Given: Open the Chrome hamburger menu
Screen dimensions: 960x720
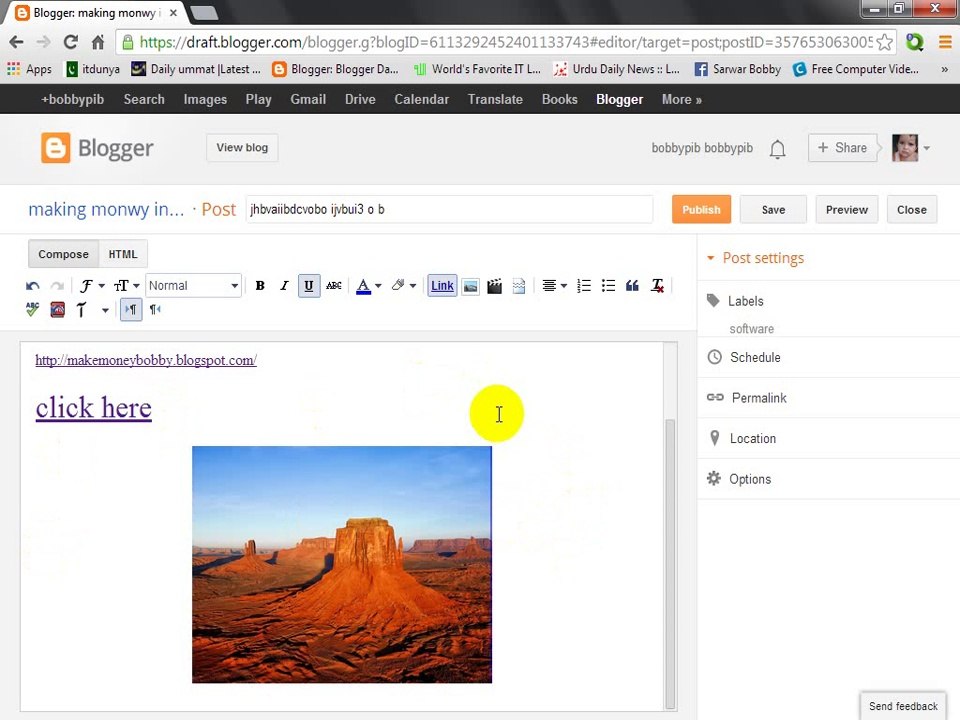Looking at the screenshot, I should tap(945, 42).
